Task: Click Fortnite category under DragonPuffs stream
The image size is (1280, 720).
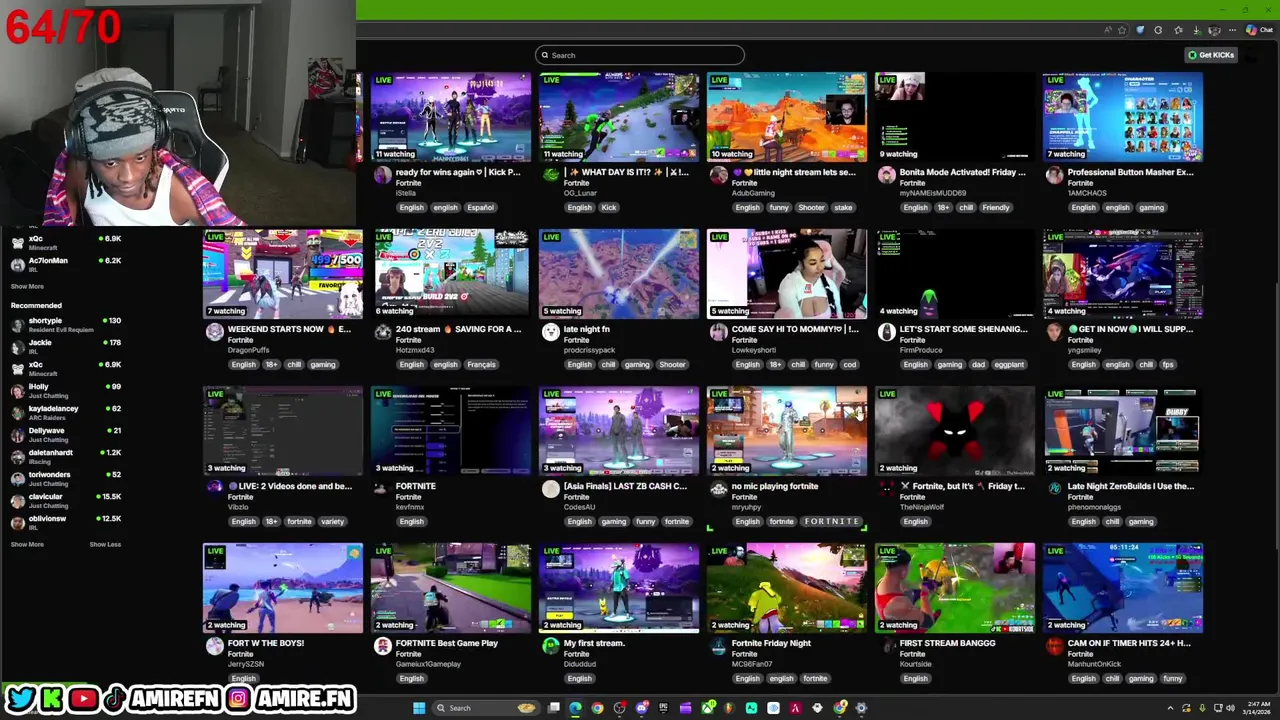Action: (240, 340)
